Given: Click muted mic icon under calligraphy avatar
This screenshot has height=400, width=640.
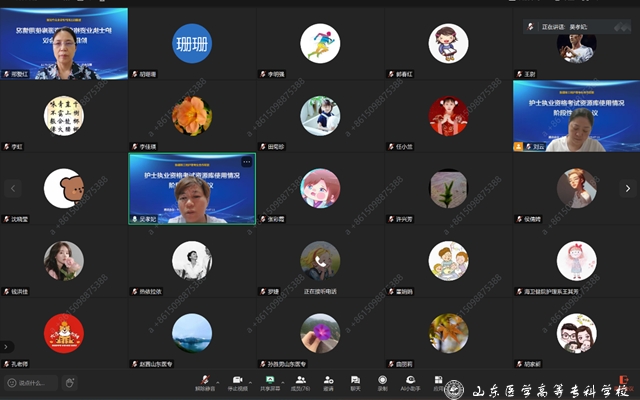Looking at the screenshot, I should point(7,147).
